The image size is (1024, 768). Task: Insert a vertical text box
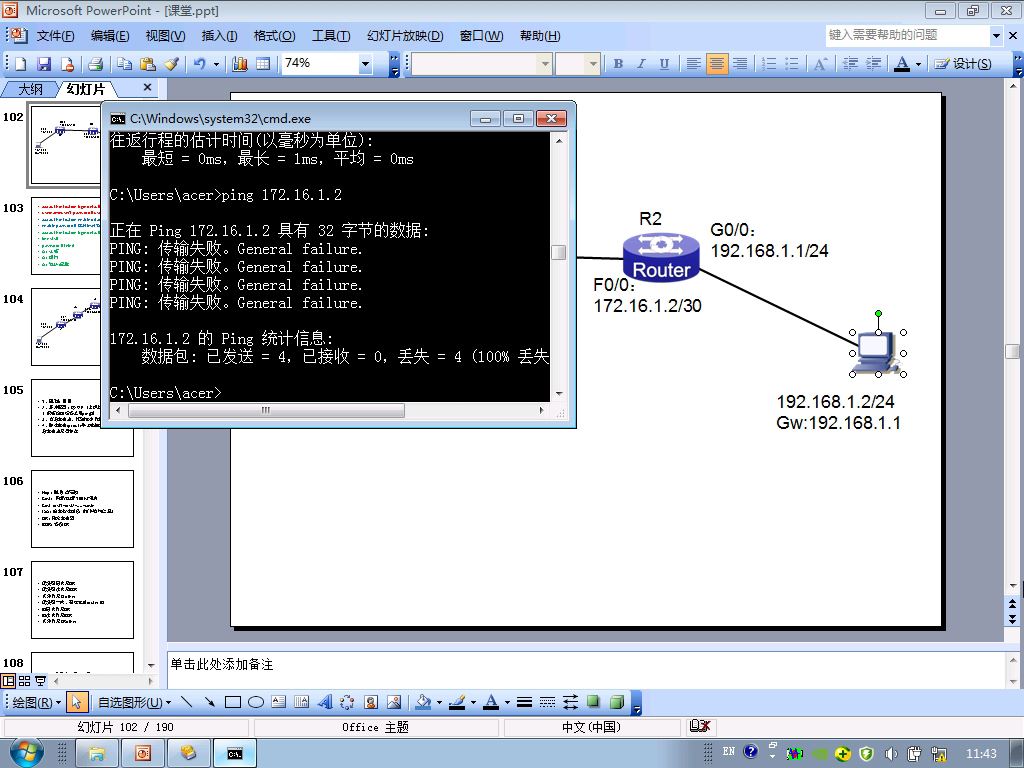tap(302, 702)
